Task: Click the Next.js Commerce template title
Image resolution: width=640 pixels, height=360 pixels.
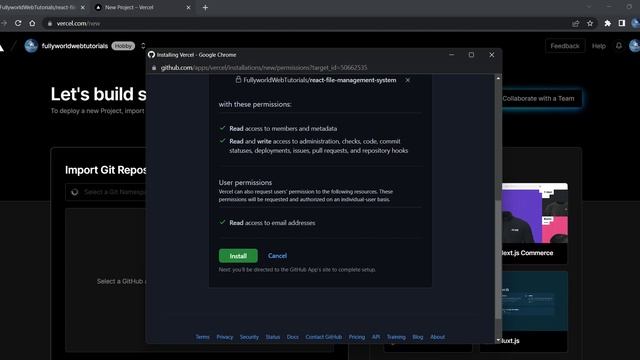Action: pos(527,253)
